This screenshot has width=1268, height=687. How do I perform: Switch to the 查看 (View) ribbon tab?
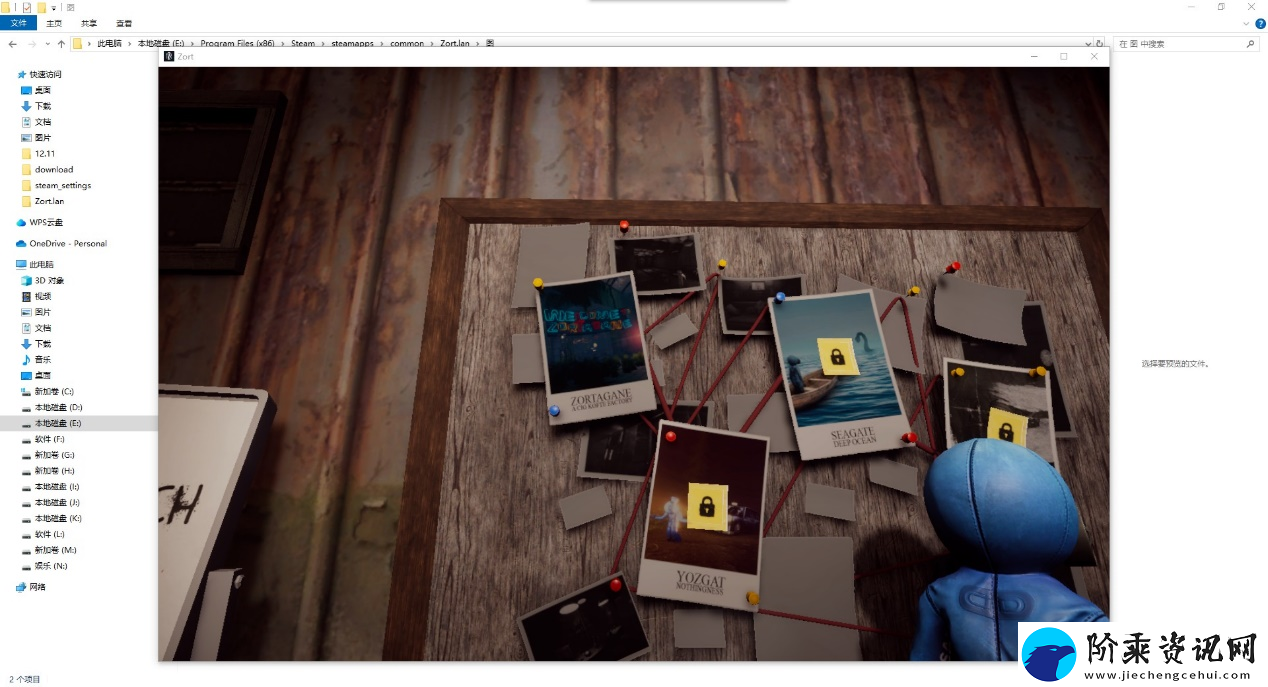pyautogui.click(x=124, y=23)
